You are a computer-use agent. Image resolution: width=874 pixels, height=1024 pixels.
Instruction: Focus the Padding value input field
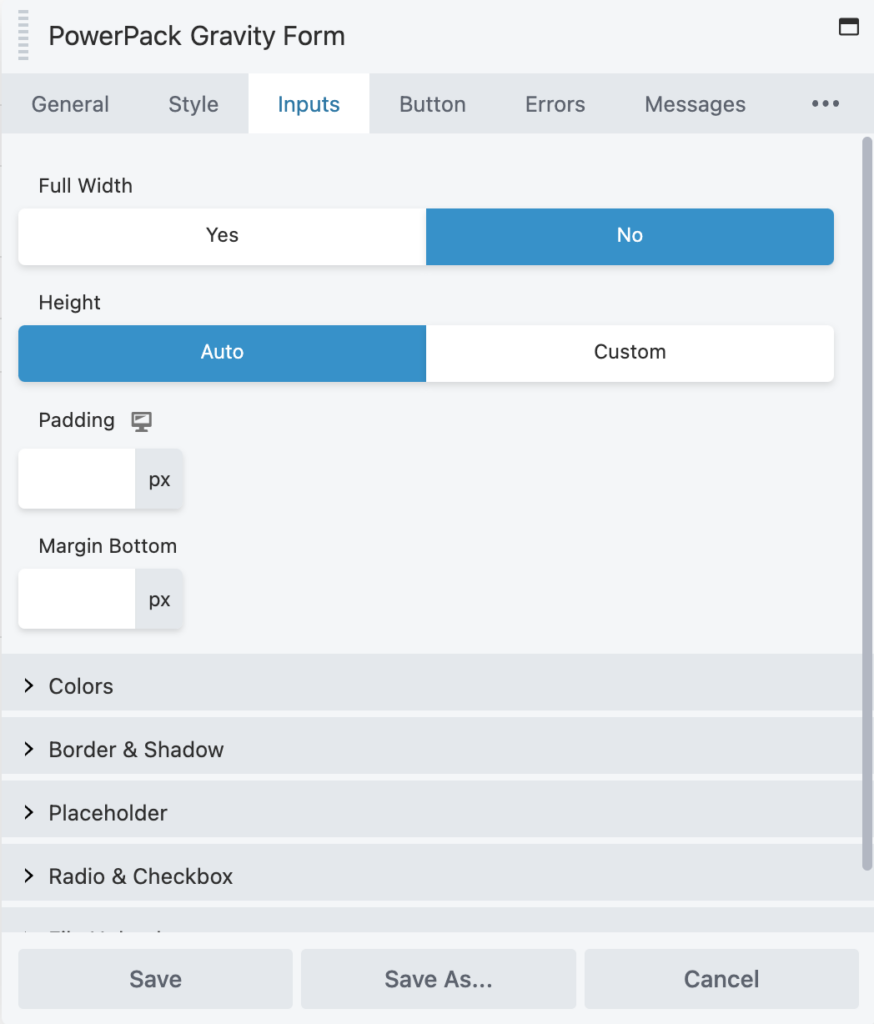(76, 479)
